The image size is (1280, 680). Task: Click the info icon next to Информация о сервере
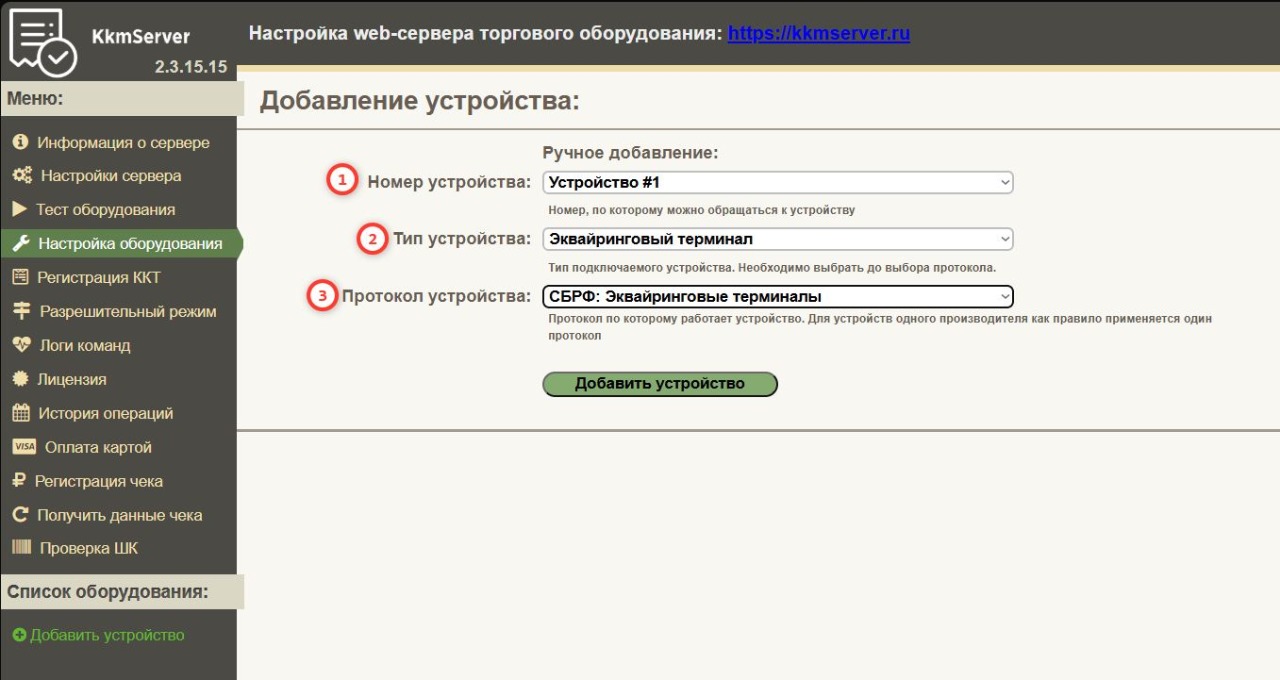point(20,143)
